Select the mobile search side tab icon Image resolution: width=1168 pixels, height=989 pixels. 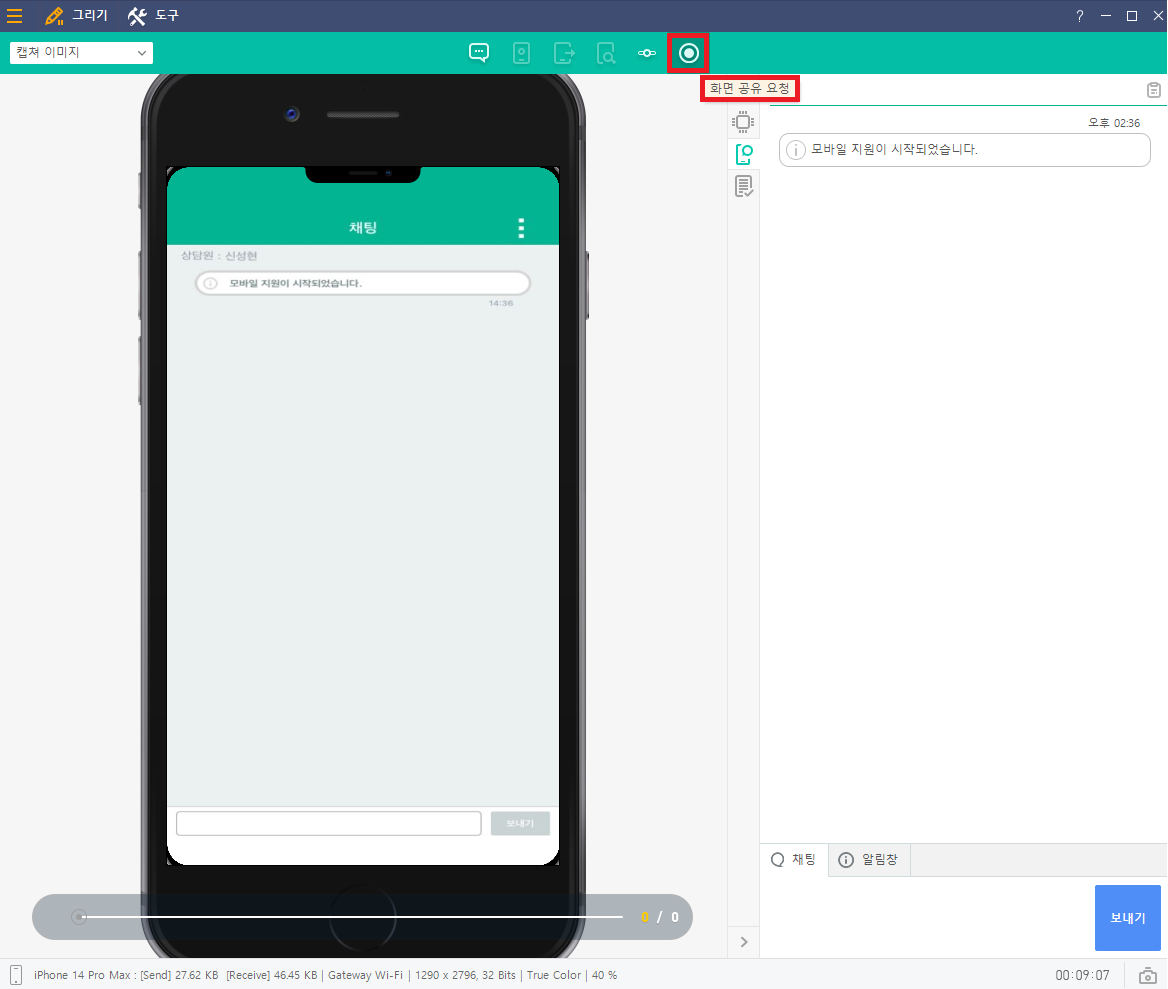pyautogui.click(x=743, y=154)
